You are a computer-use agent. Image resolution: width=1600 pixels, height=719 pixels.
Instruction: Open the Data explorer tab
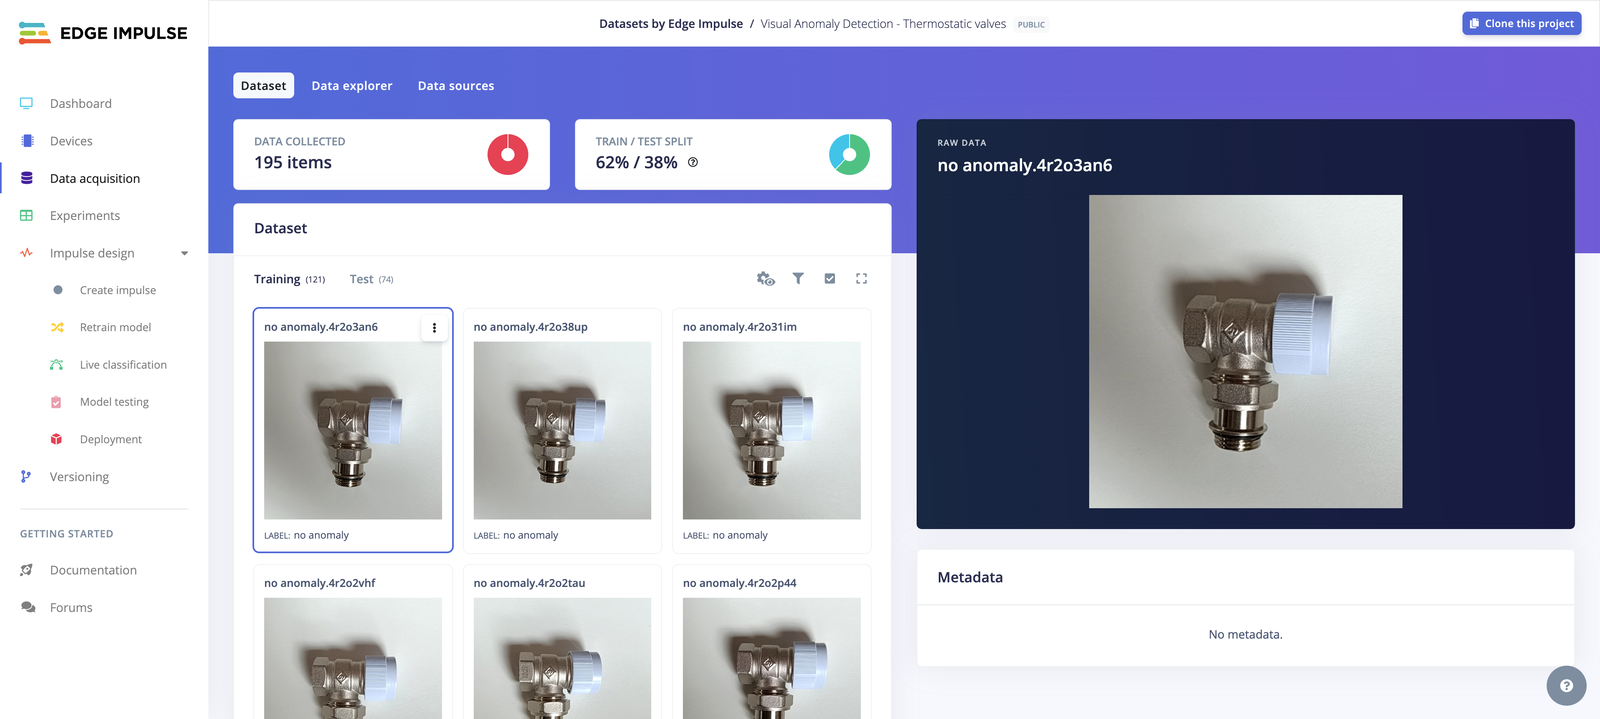(x=352, y=86)
